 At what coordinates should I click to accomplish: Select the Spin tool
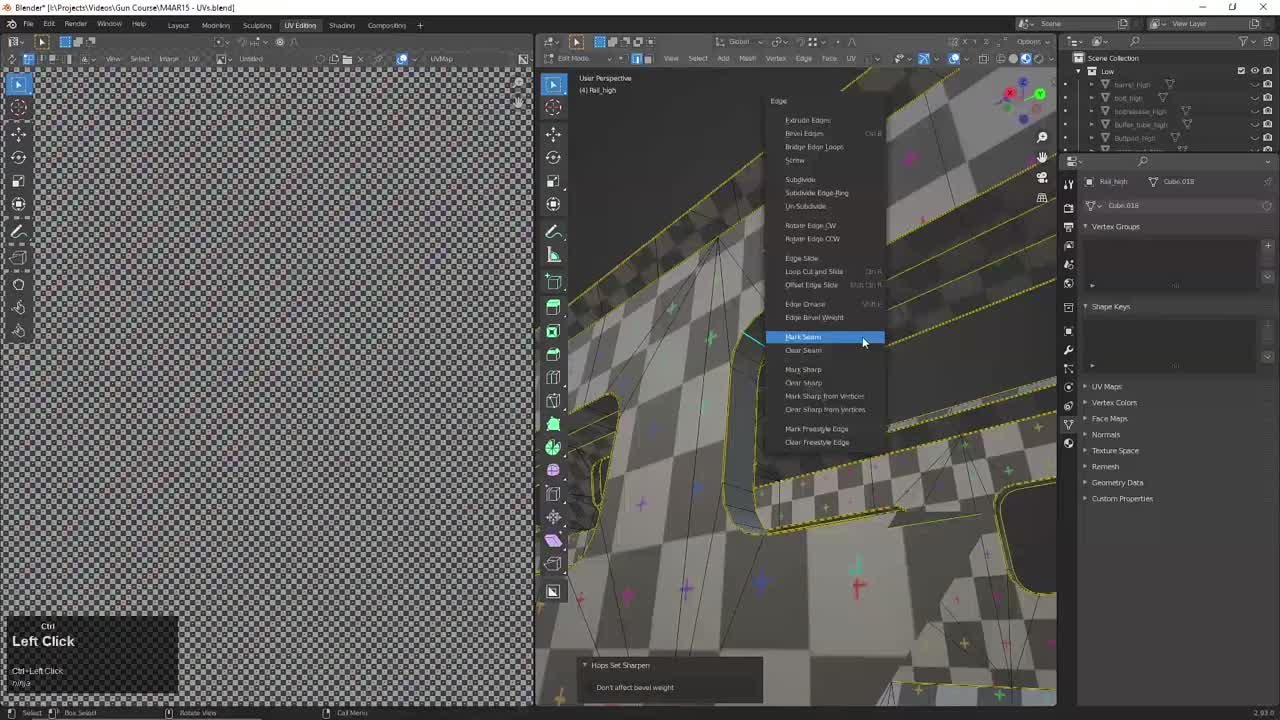553,447
